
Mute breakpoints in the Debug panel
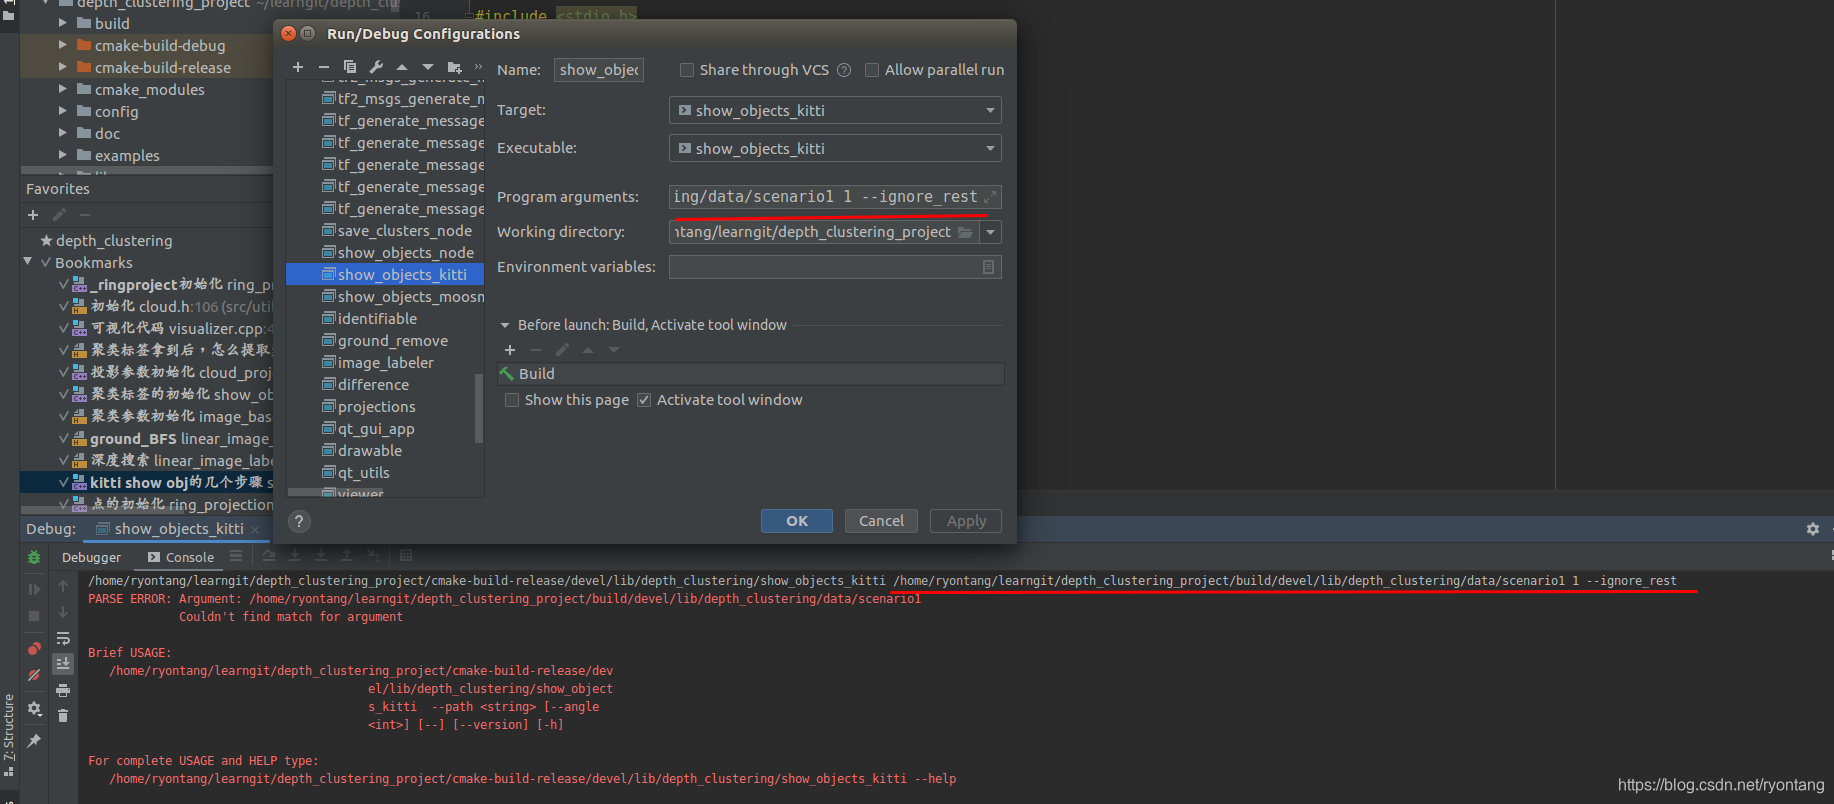tap(34, 675)
